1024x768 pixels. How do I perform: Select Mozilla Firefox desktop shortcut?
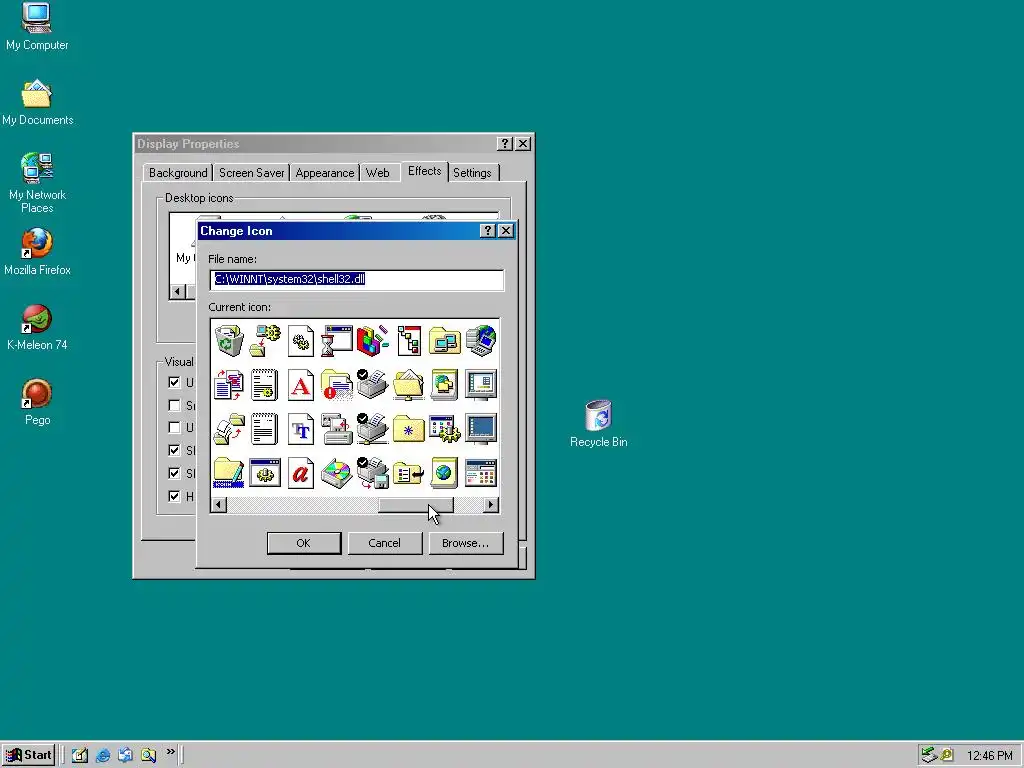click(x=37, y=252)
